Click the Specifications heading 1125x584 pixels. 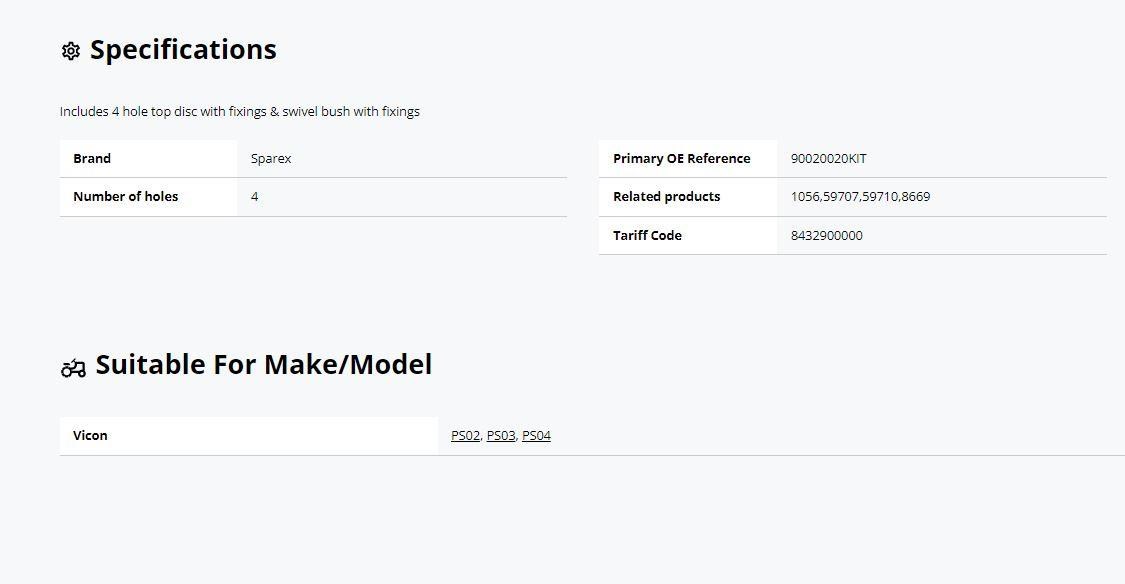pos(183,50)
